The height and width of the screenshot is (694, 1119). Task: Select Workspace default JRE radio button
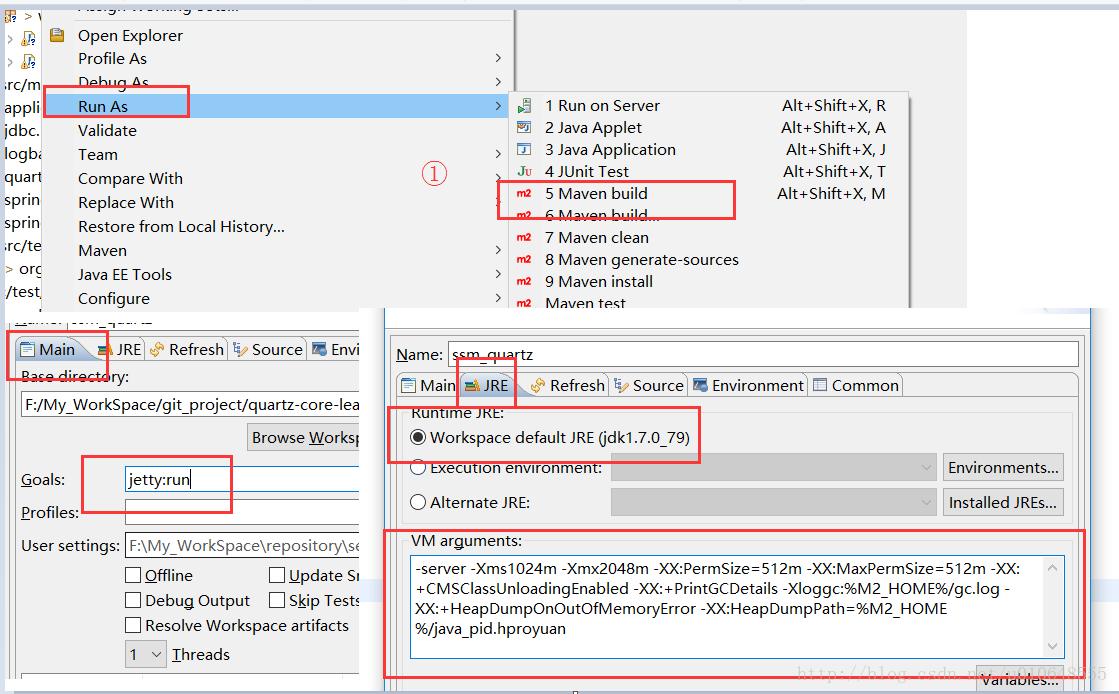pyautogui.click(x=418, y=437)
